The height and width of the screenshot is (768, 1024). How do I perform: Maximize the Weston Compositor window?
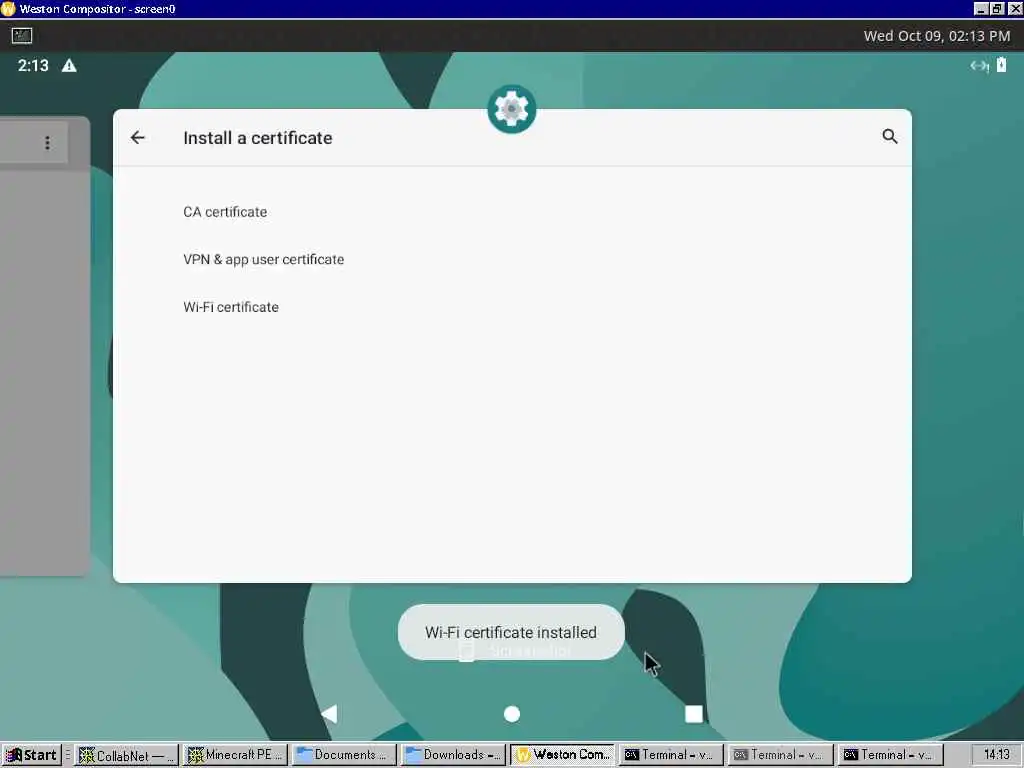(997, 9)
